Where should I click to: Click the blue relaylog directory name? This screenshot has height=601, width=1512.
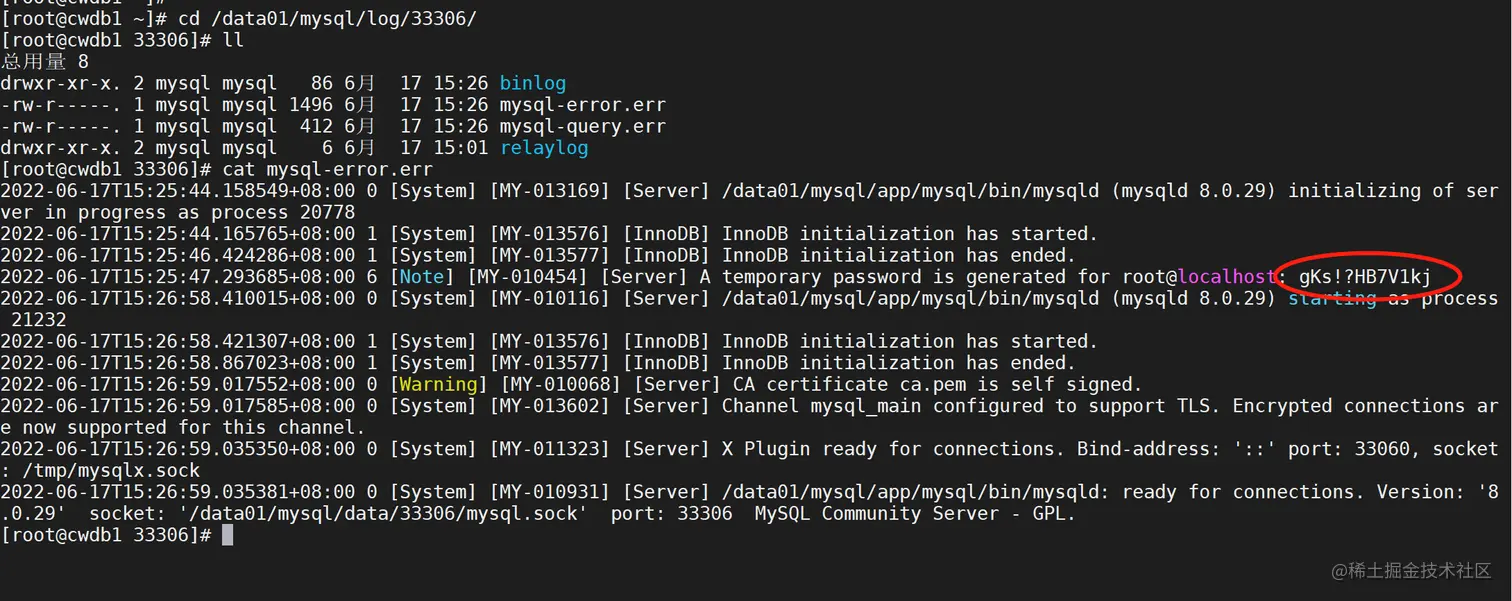(544, 148)
